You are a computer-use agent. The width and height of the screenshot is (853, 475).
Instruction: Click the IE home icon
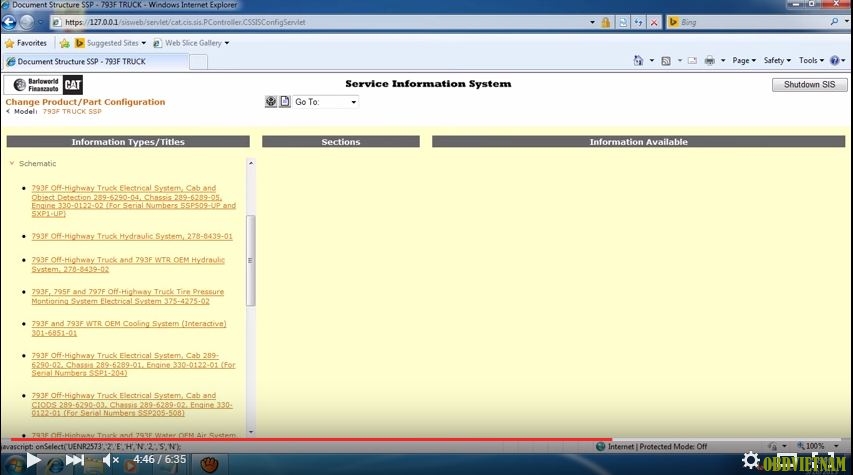point(638,61)
